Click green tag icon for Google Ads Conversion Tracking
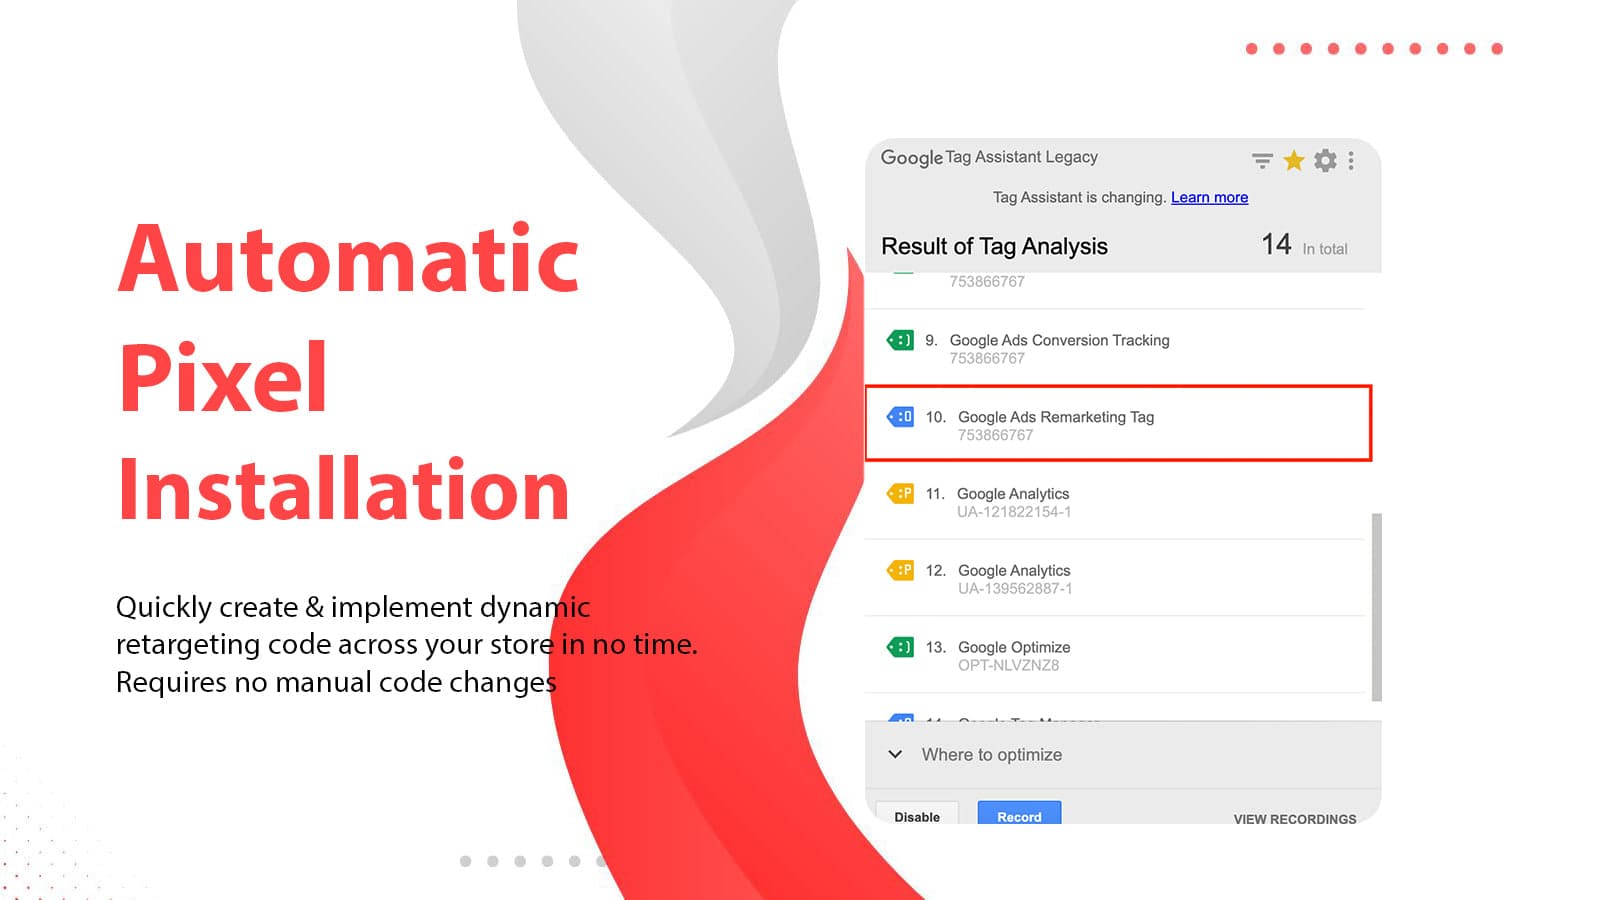This screenshot has width=1600, height=900. (x=900, y=340)
